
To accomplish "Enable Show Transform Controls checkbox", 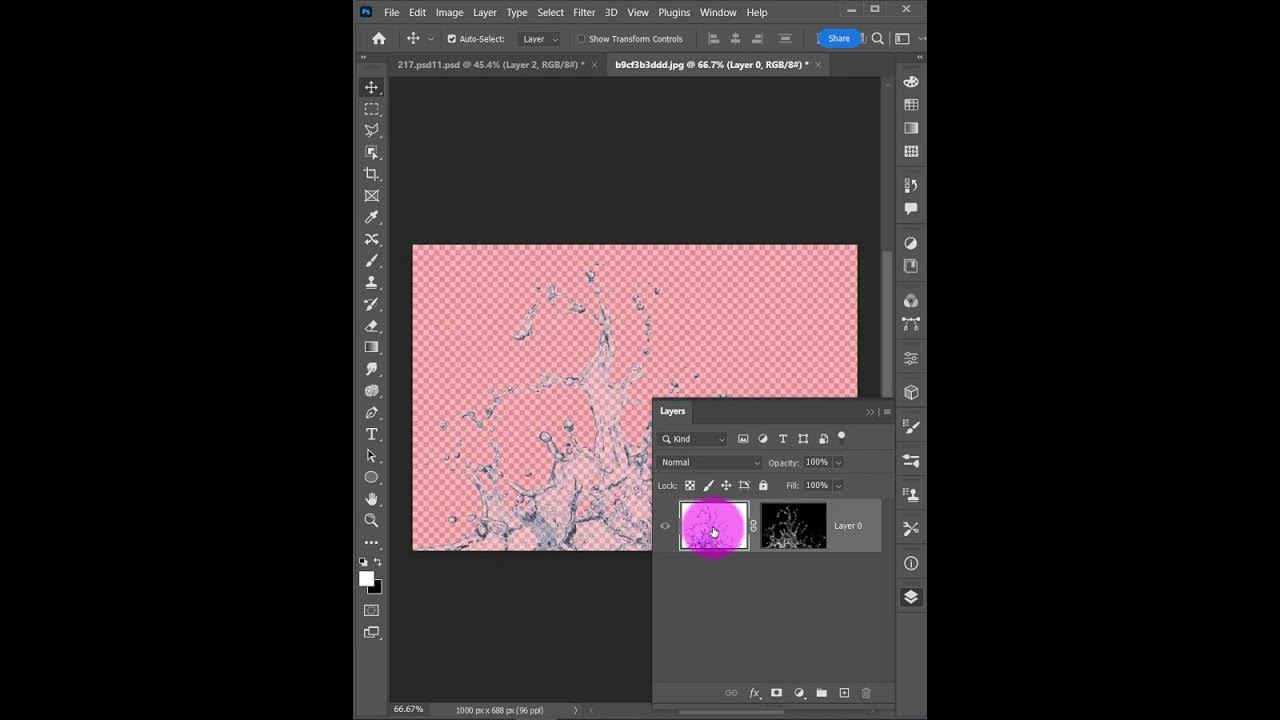I will [x=581, y=39].
